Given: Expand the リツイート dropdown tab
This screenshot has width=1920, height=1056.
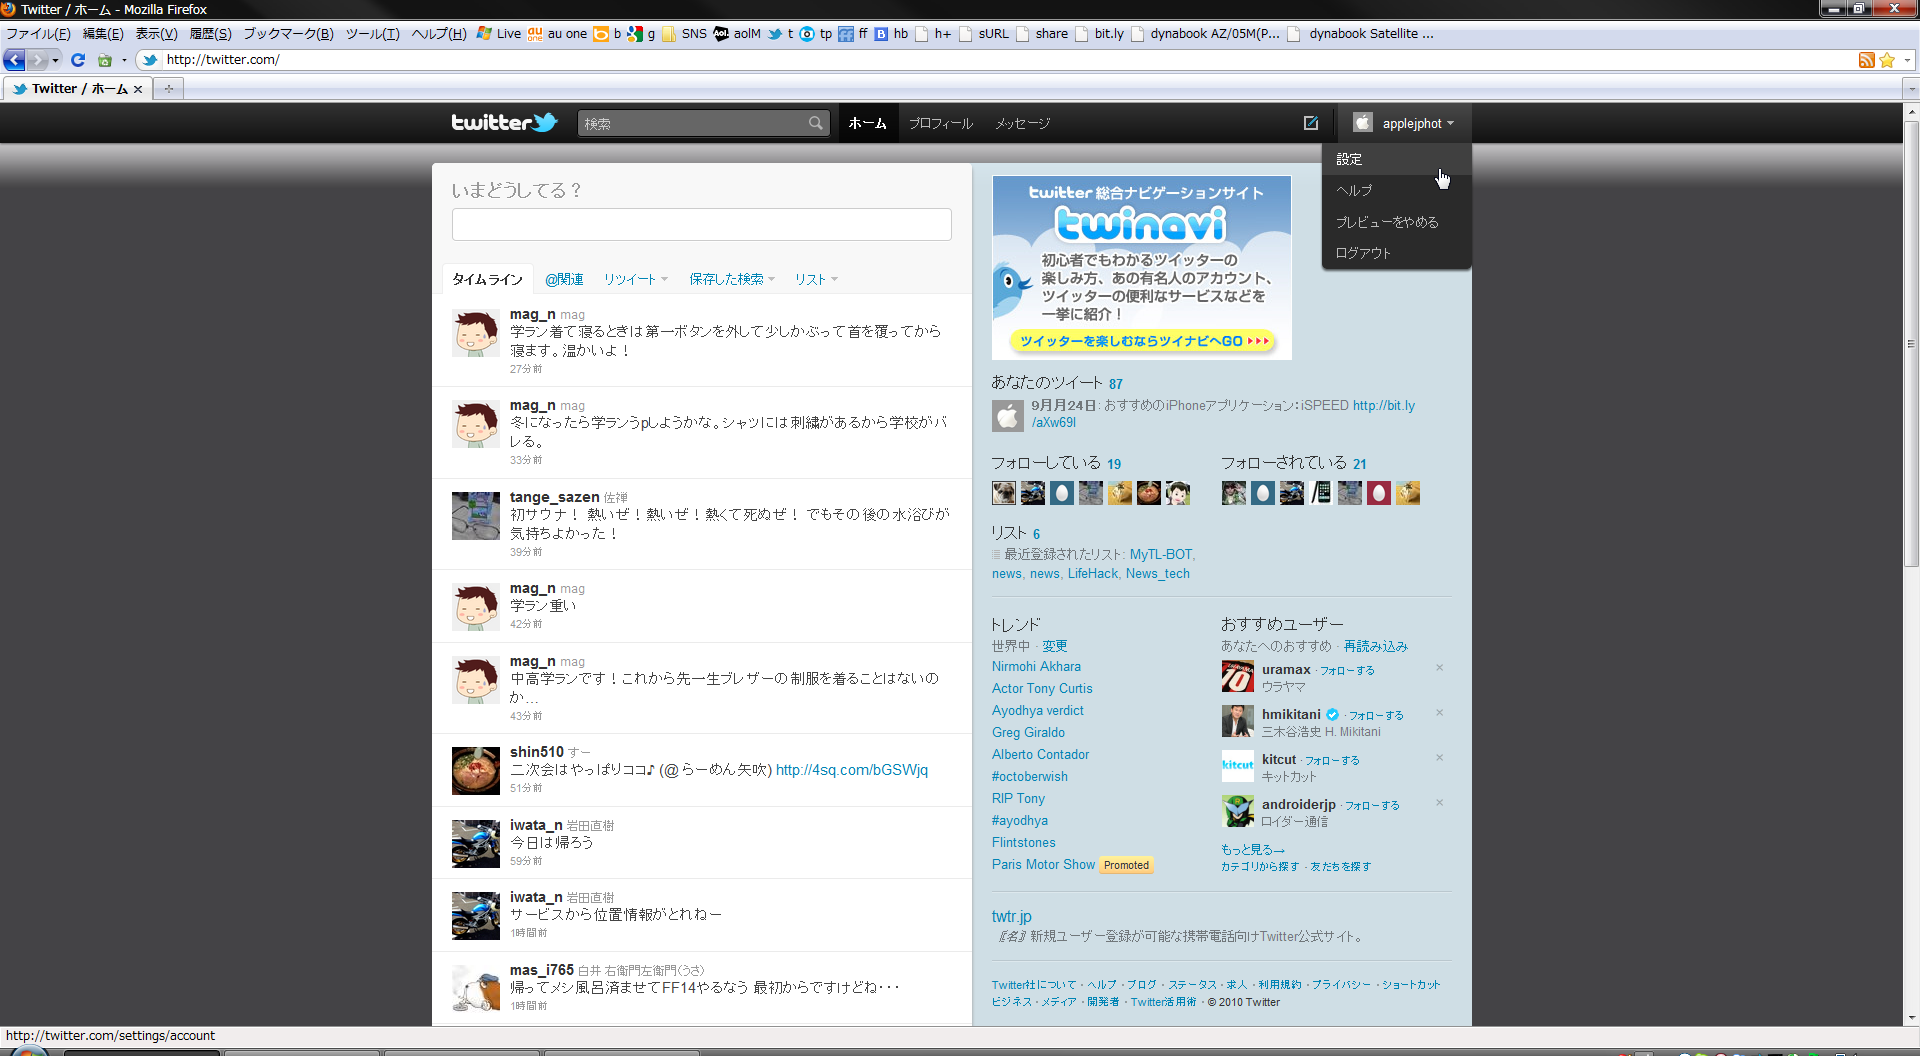Looking at the screenshot, I should click(636, 279).
